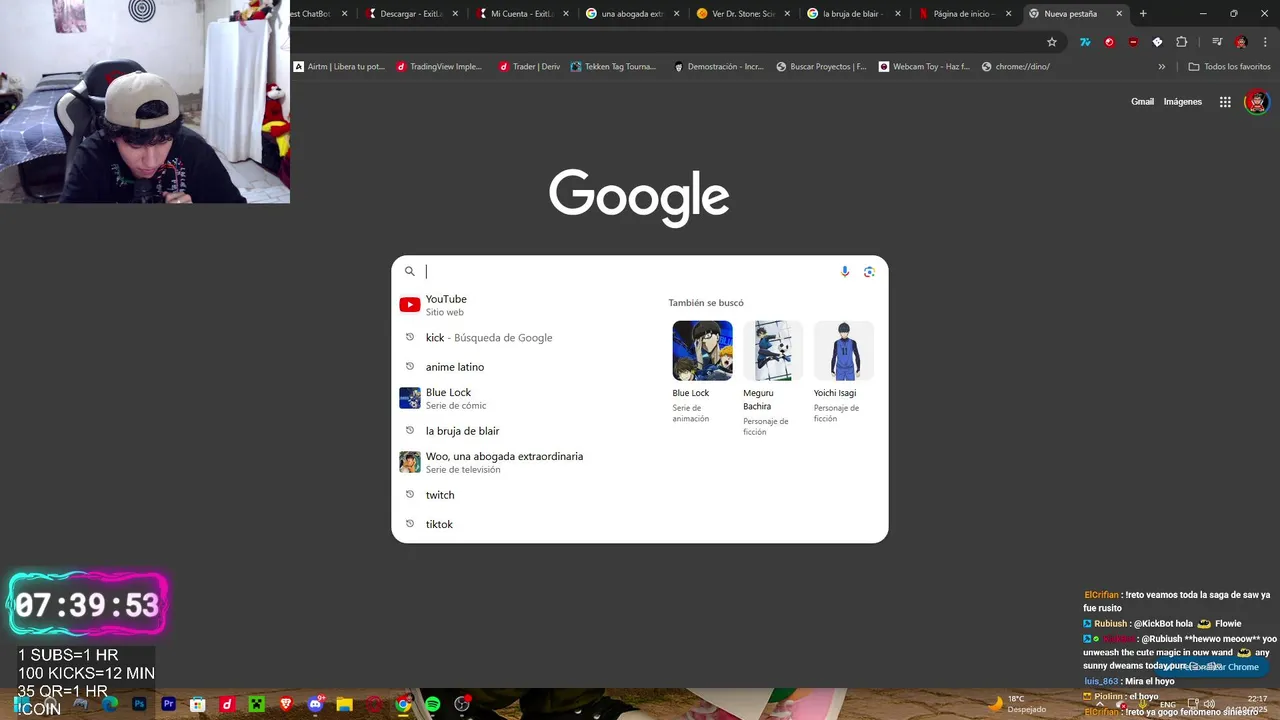Open the Demostración bookmark
Screen dimensions: 1280x720
[x=719, y=66]
